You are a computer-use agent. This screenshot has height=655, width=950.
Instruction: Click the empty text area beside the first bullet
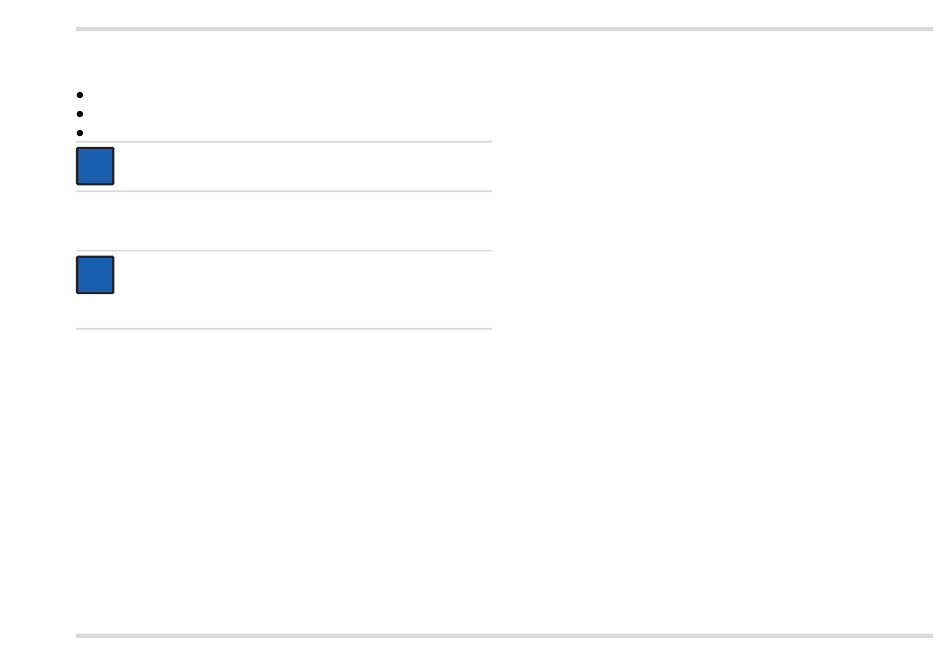pyautogui.click(x=288, y=95)
